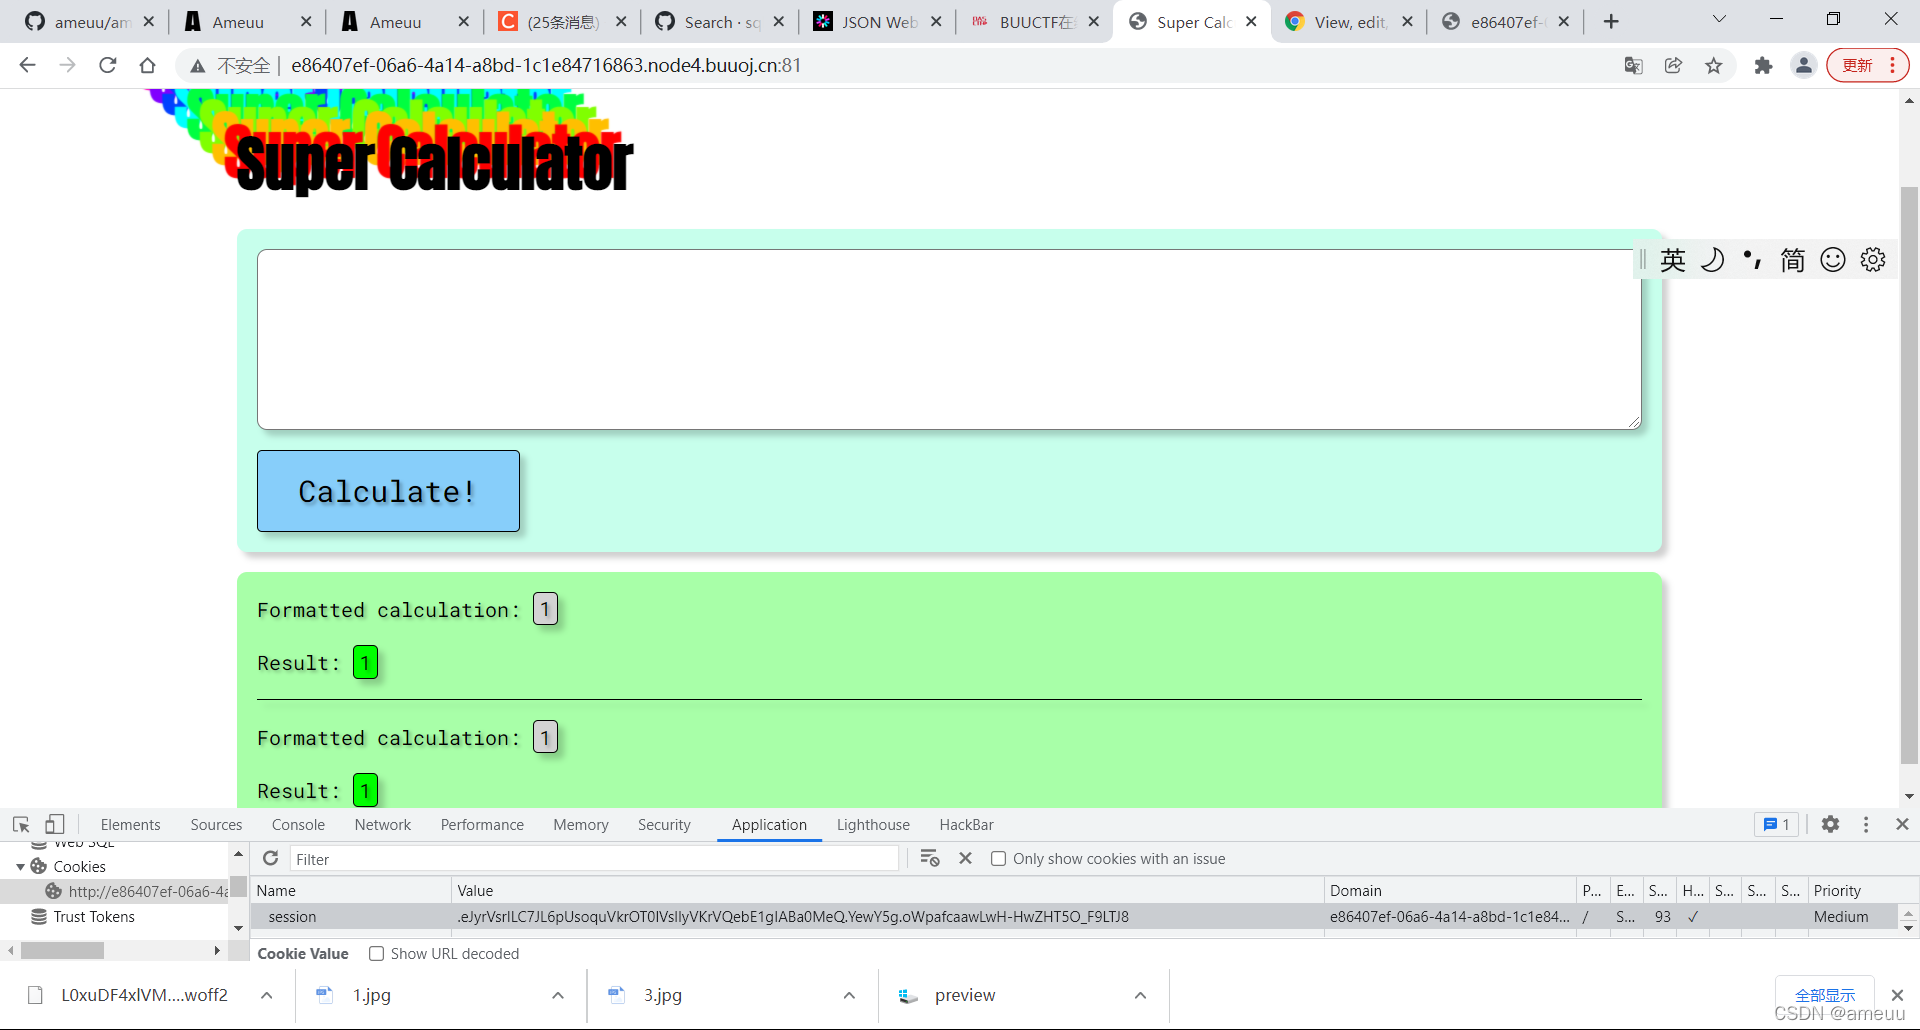Bookmark this page with the star icon
Image resolution: width=1920 pixels, height=1030 pixels.
point(1714,65)
